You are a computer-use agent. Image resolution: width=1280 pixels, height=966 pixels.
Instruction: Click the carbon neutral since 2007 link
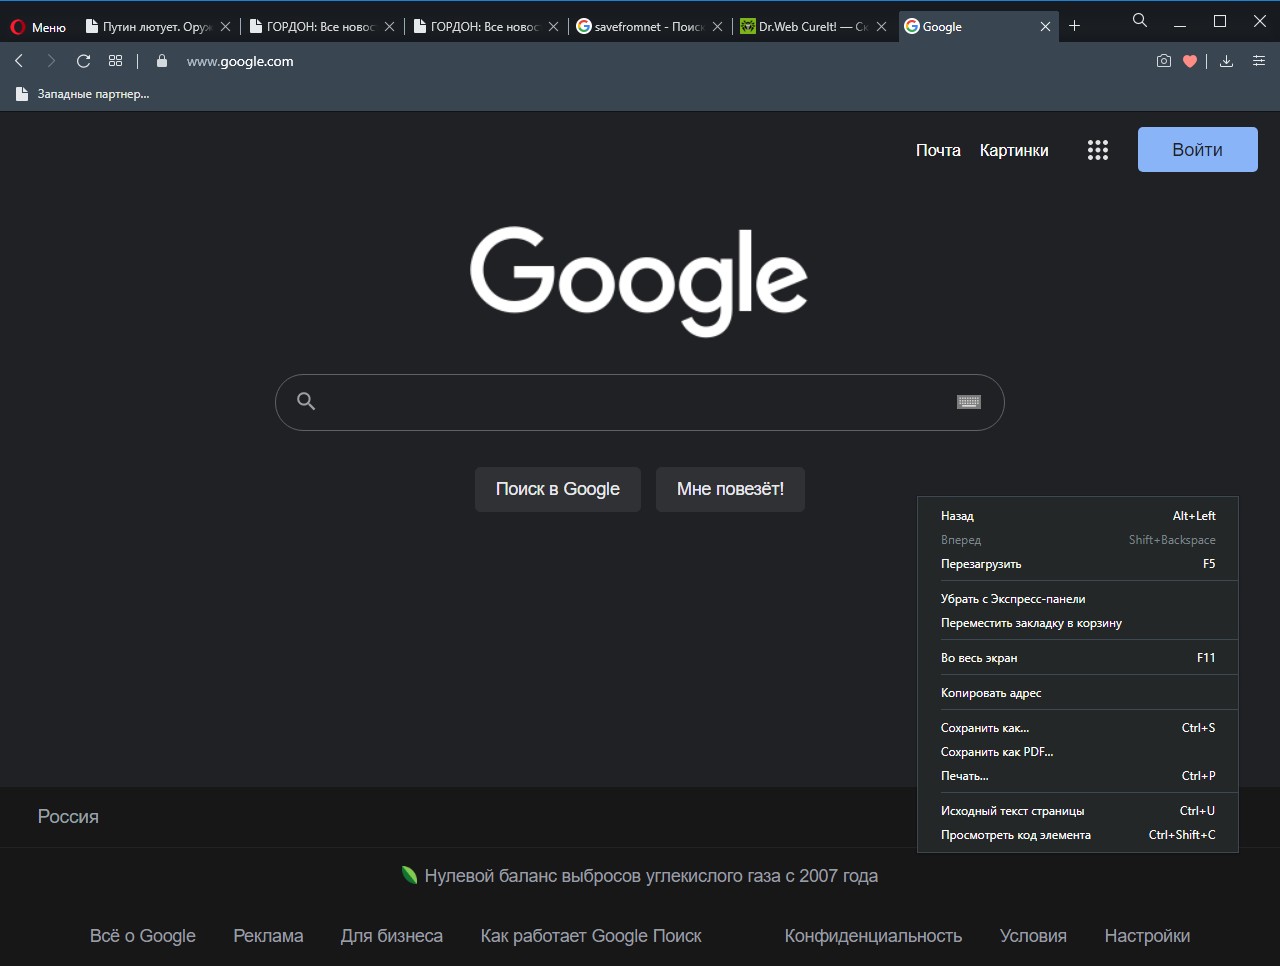640,876
